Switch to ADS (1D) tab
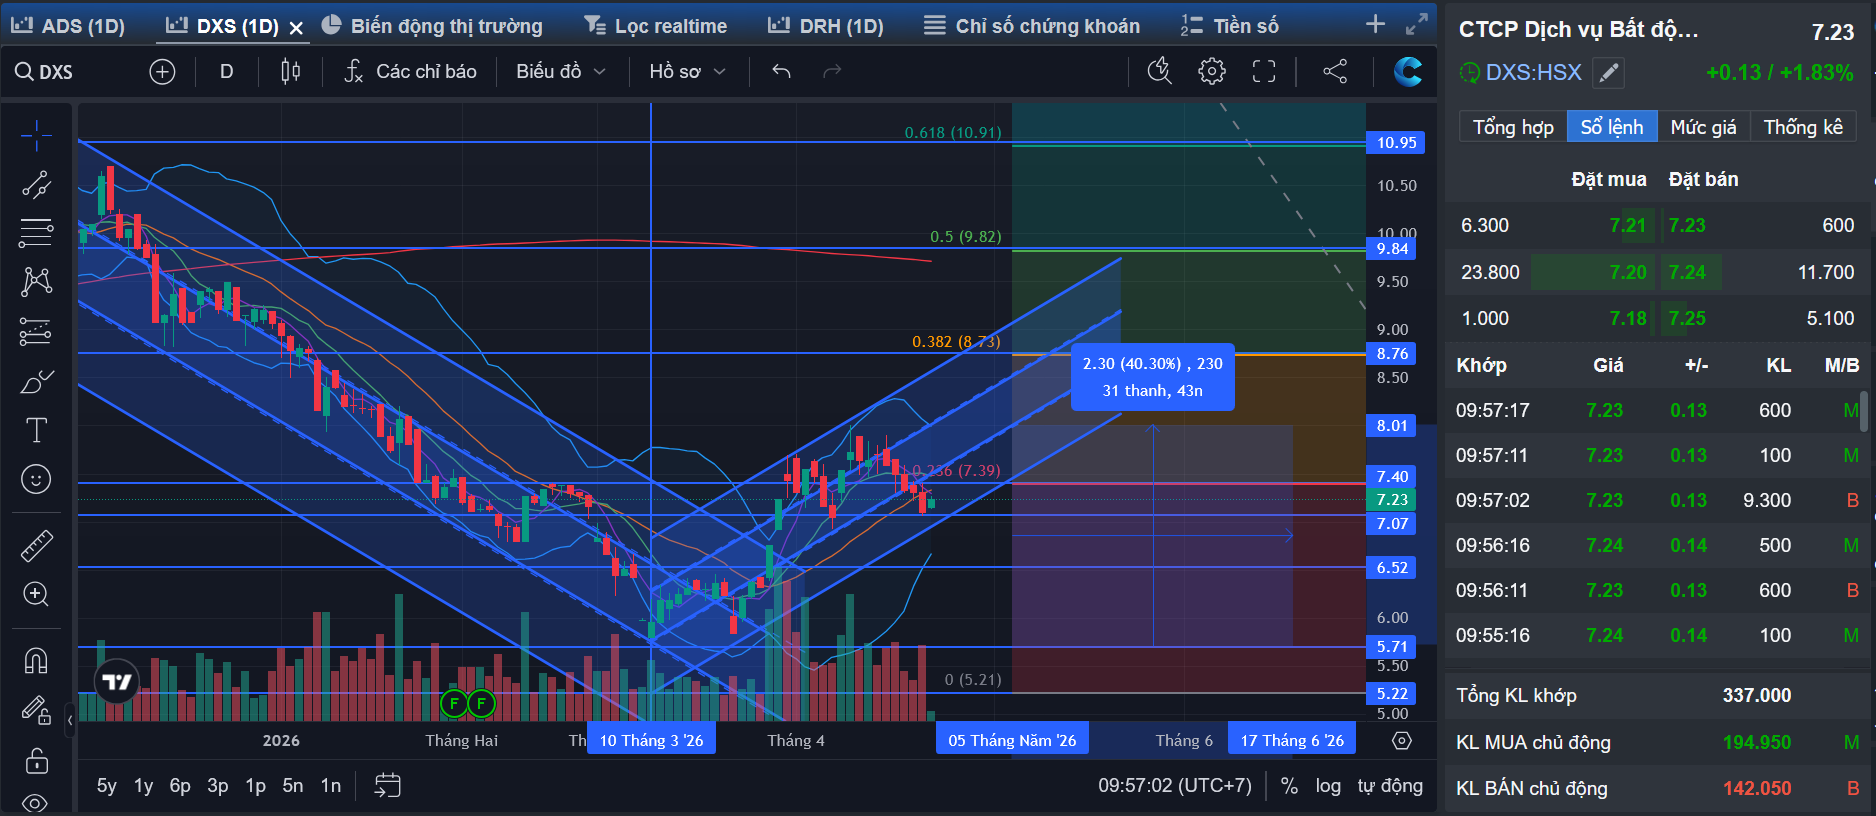This screenshot has height=816, width=1876. click(x=68, y=26)
